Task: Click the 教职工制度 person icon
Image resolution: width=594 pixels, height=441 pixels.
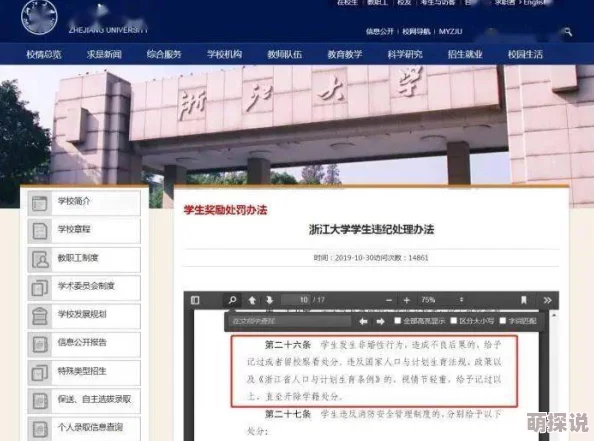Action: 40,260
